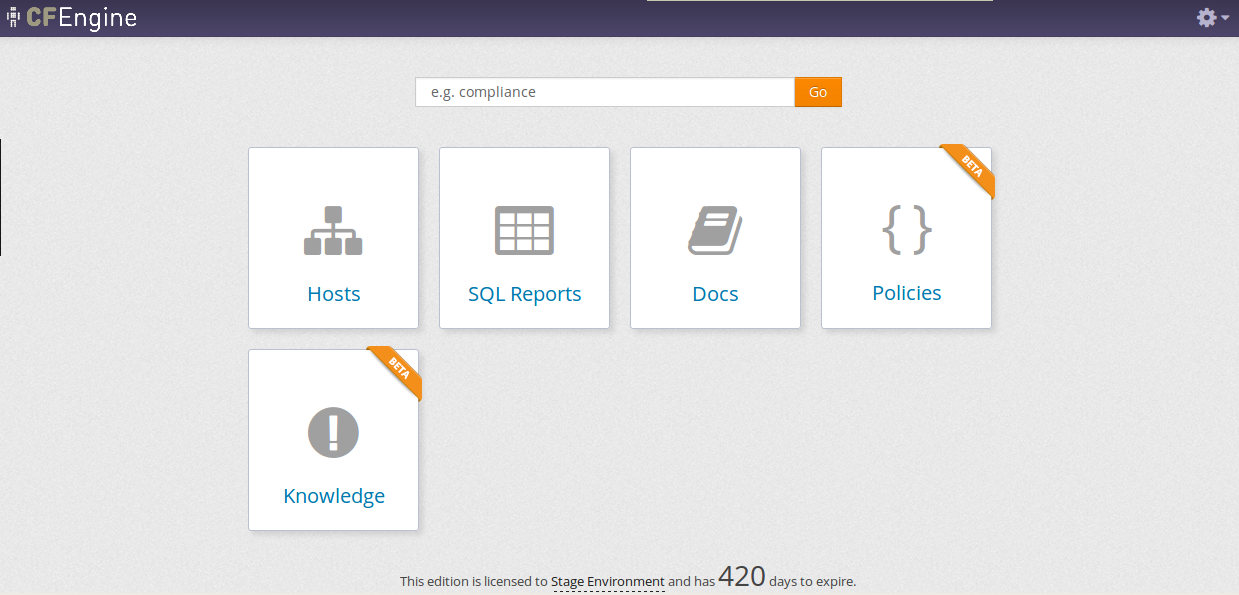Click the BETA ribbon on Knowledge card

coord(396,372)
